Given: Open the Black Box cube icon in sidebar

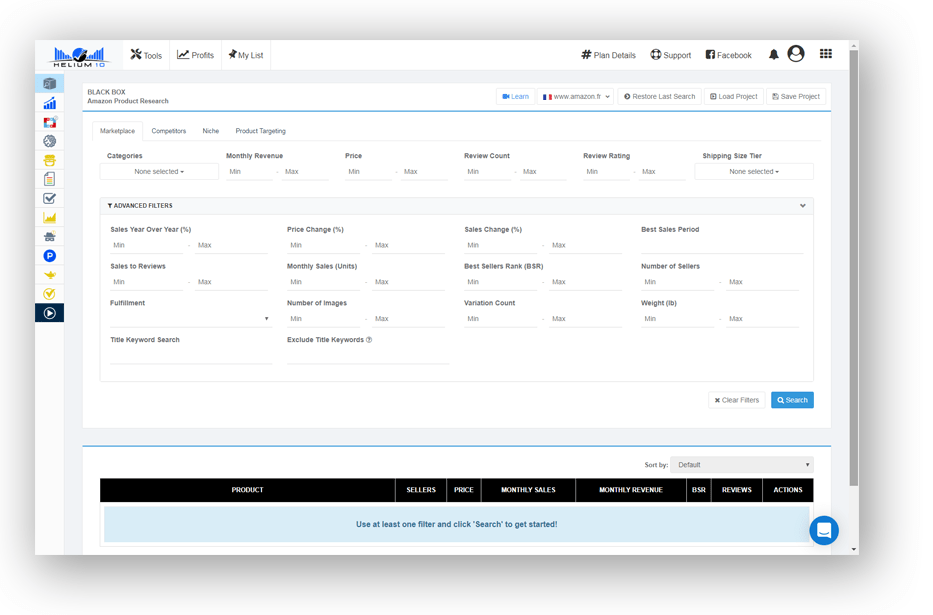Looking at the screenshot, I should click(x=49, y=84).
